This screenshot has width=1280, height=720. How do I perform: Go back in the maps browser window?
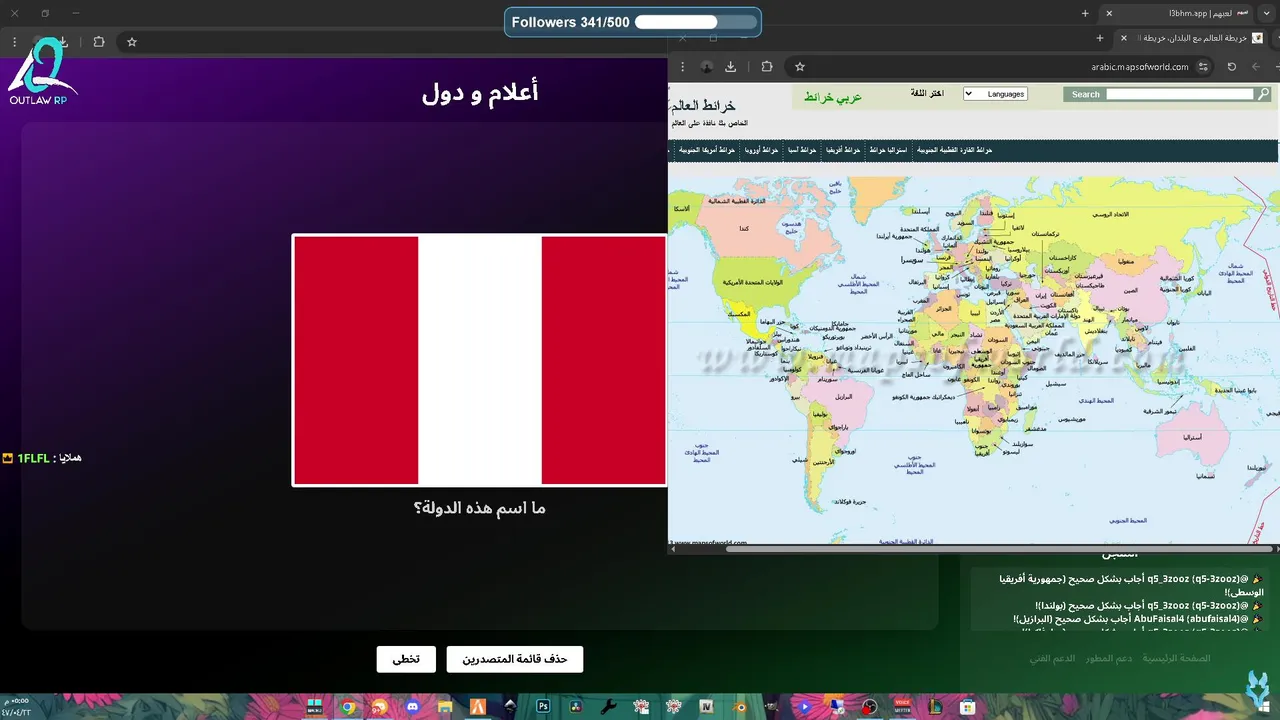pyautogui.click(x=1256, y=67)
